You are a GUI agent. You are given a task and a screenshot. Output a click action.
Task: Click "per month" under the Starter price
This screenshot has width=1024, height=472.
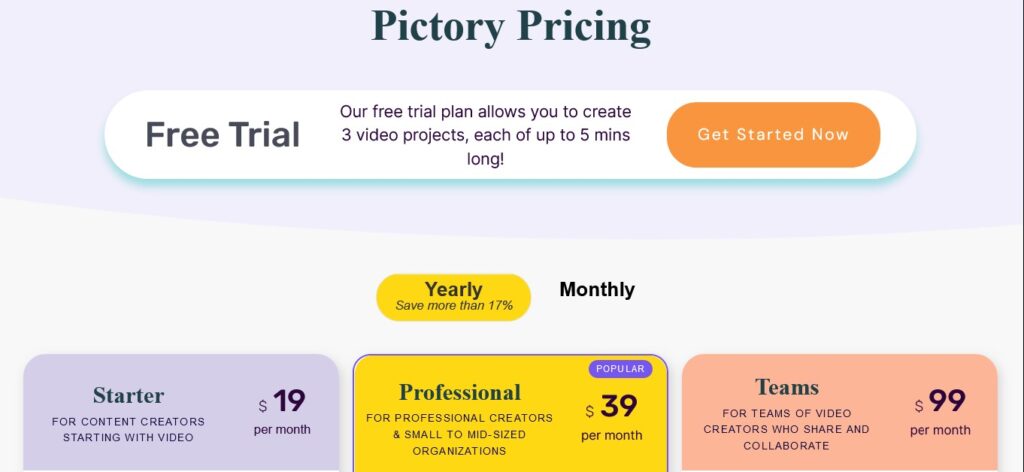coord(282,430)
